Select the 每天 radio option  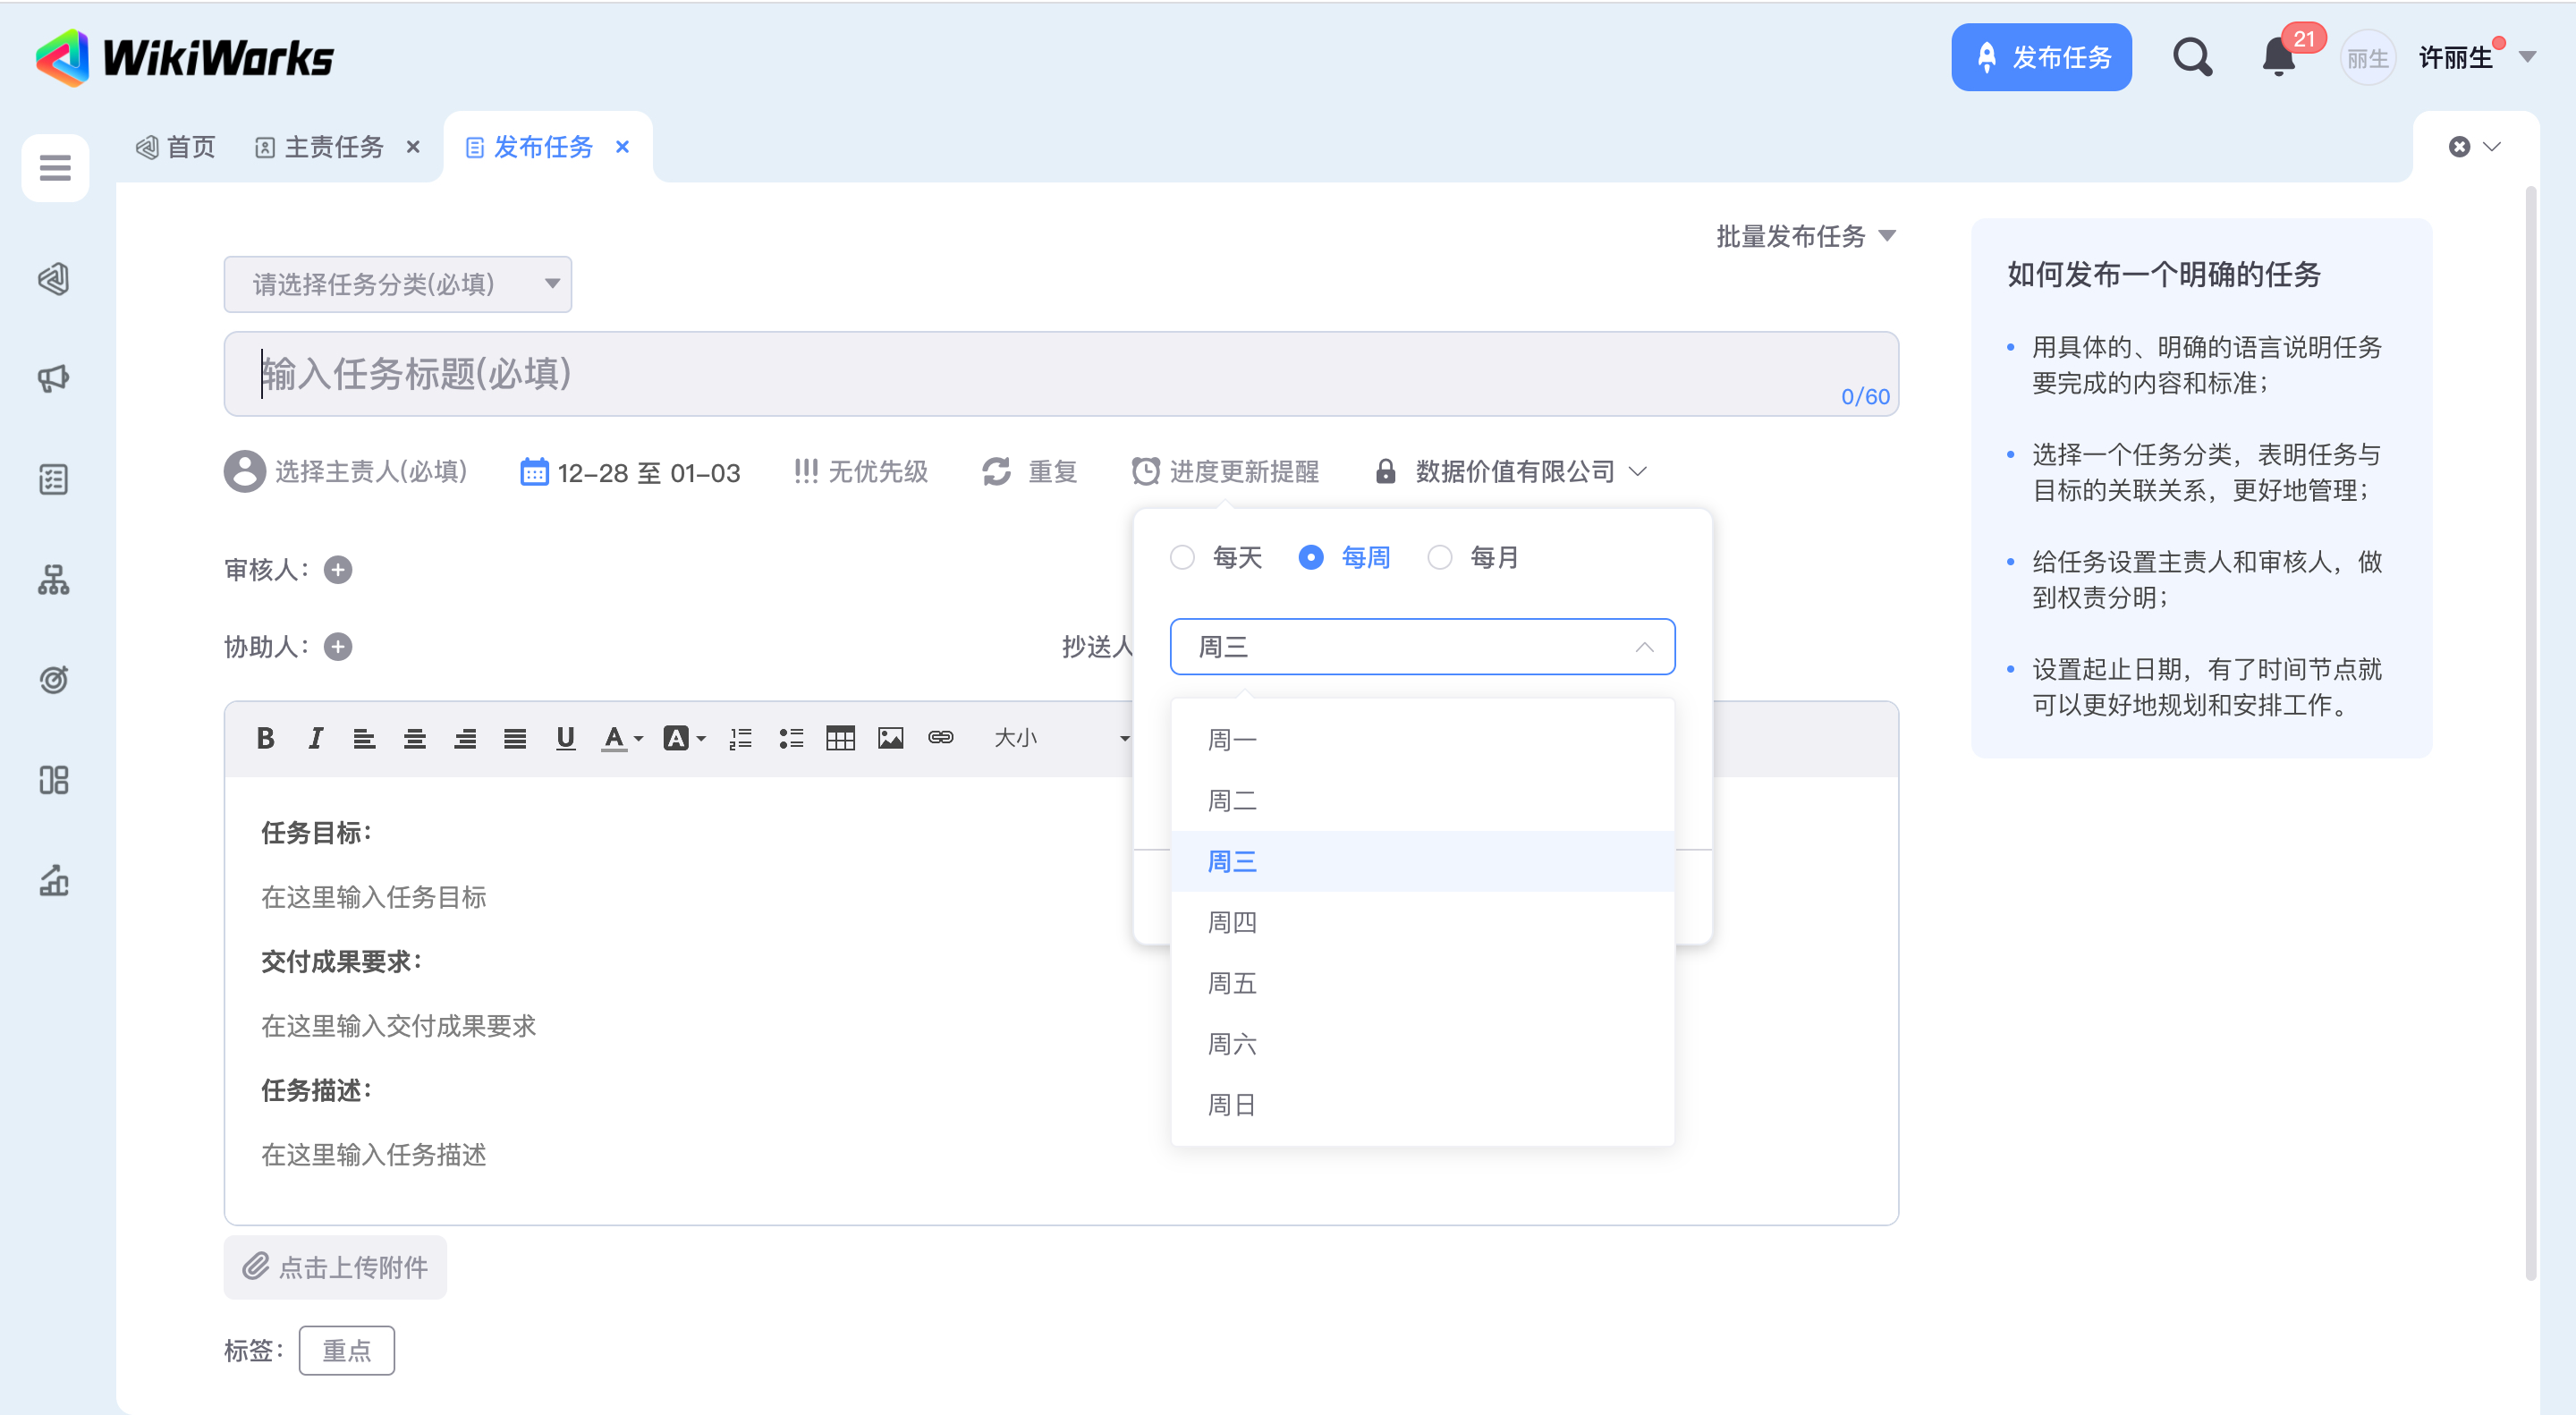point(1182,557)
